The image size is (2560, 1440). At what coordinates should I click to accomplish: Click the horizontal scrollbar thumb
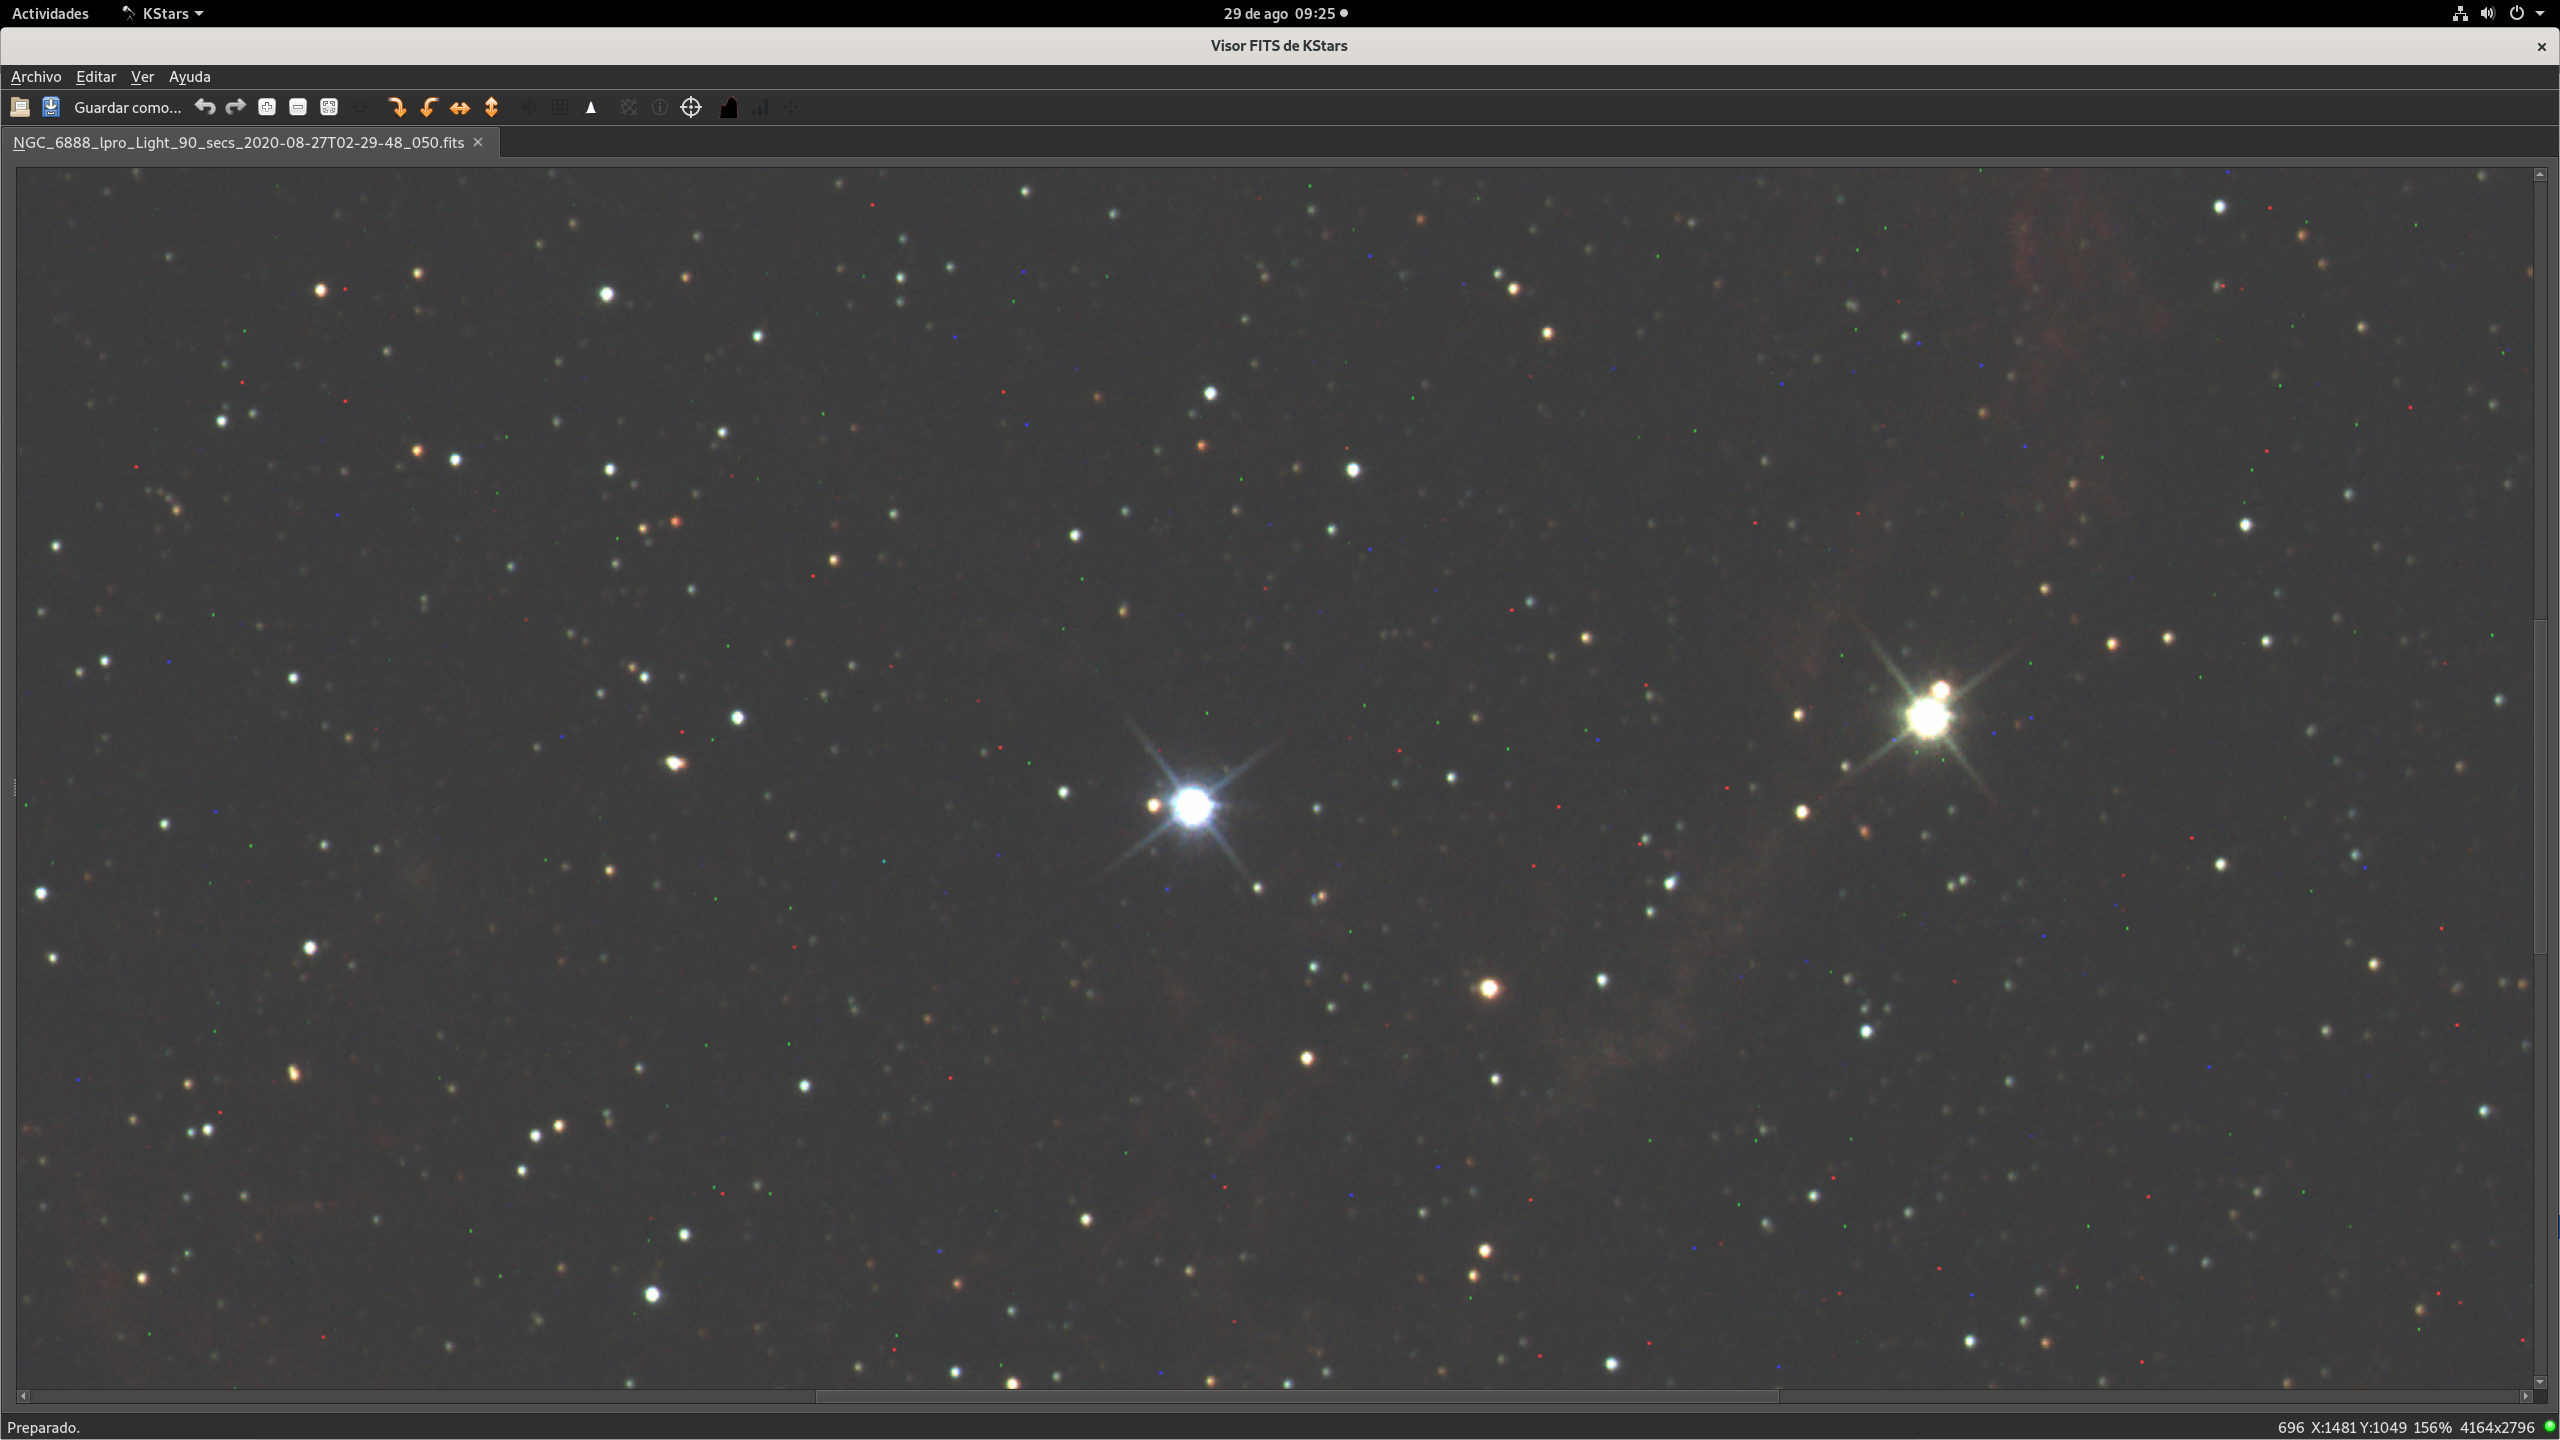1297,1396
